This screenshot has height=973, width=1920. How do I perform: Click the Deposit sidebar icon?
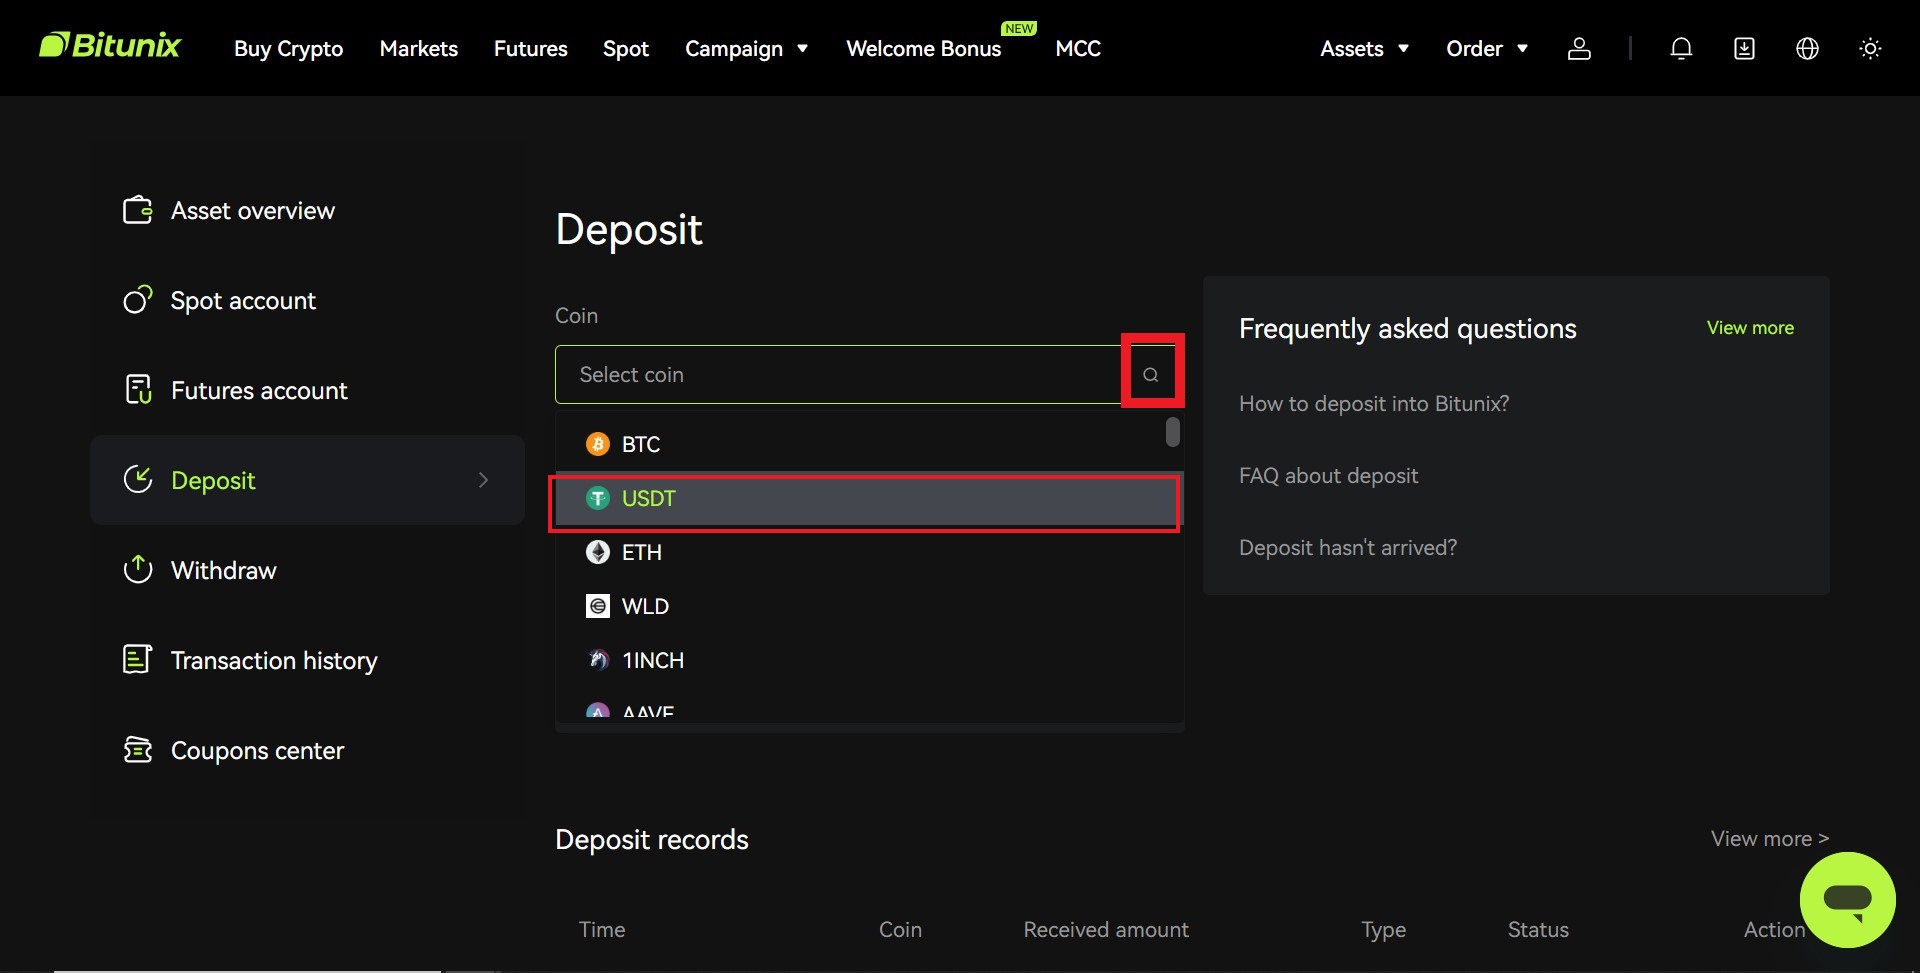138,480
